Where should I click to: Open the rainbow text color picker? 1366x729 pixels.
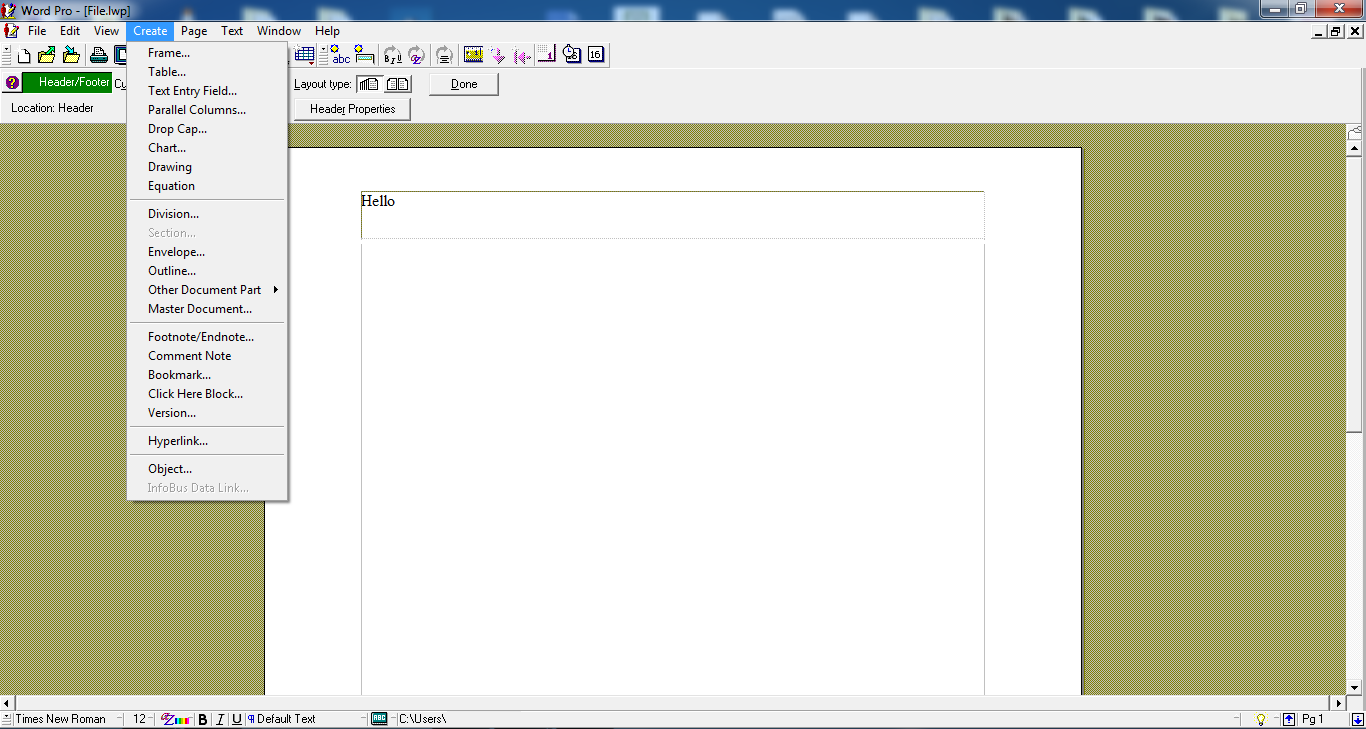point(176,719)
